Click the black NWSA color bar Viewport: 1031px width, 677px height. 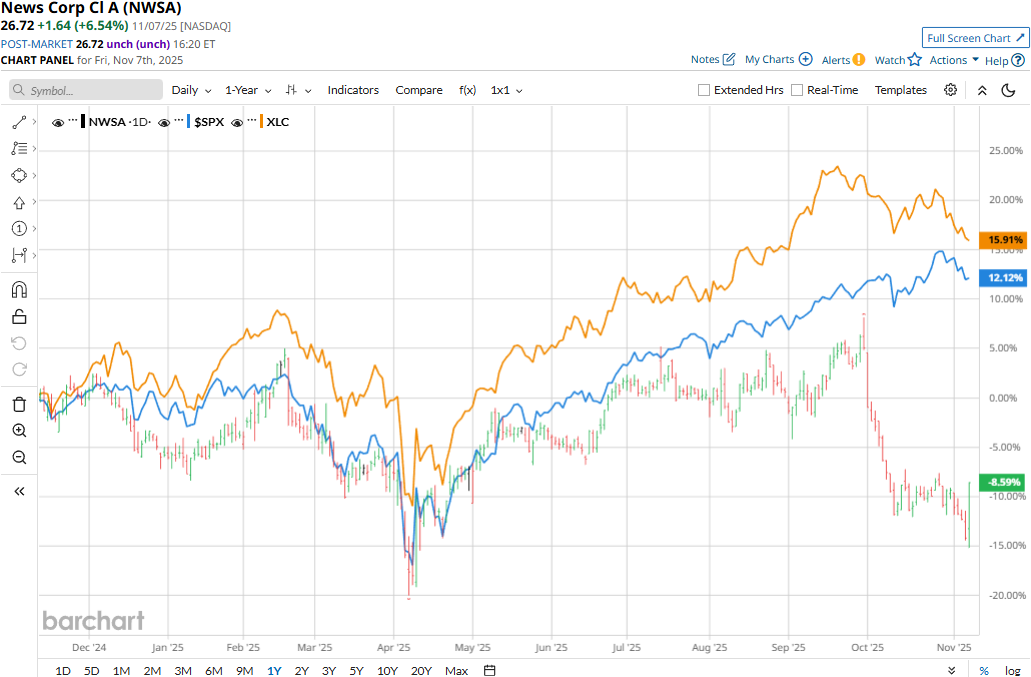(x=83, y=122)
